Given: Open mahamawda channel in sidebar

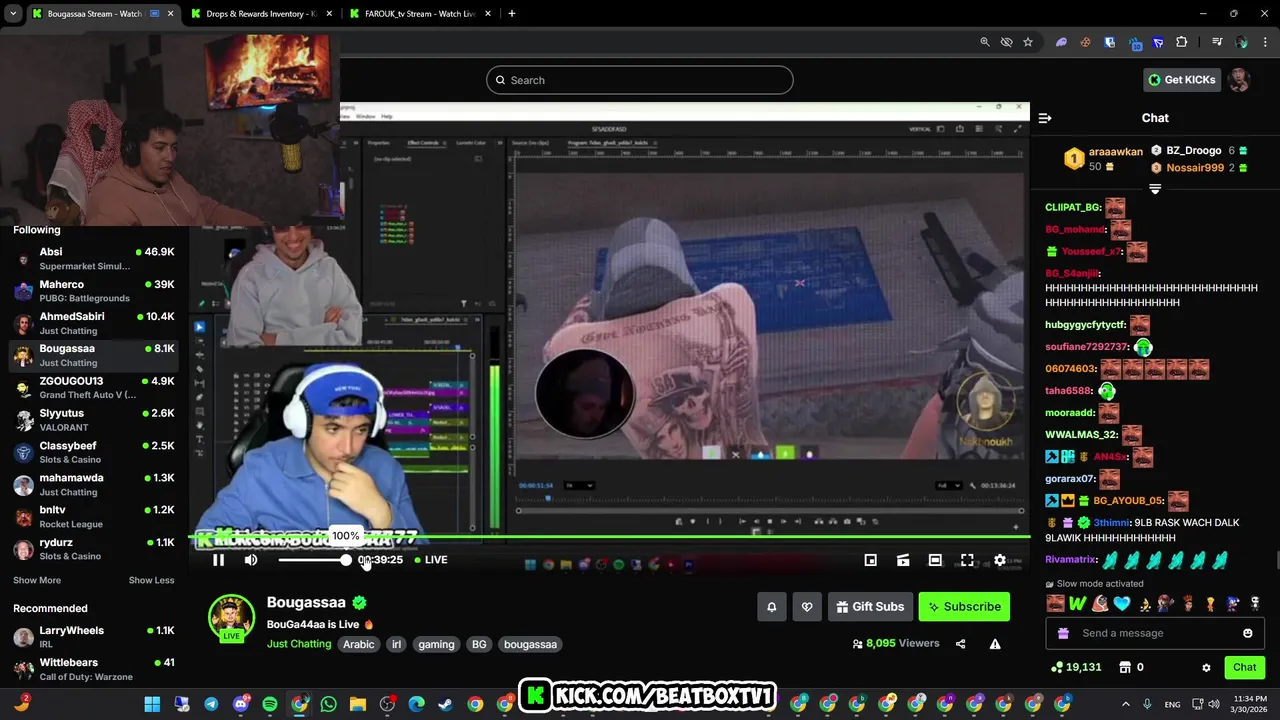Looking at the screenshot, I should (94, 484).
